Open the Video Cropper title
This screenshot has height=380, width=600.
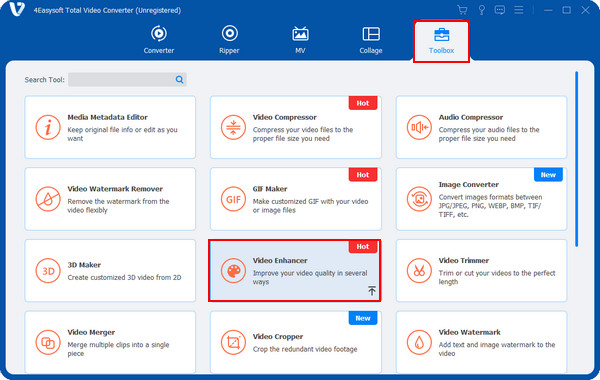pos(278,336)
